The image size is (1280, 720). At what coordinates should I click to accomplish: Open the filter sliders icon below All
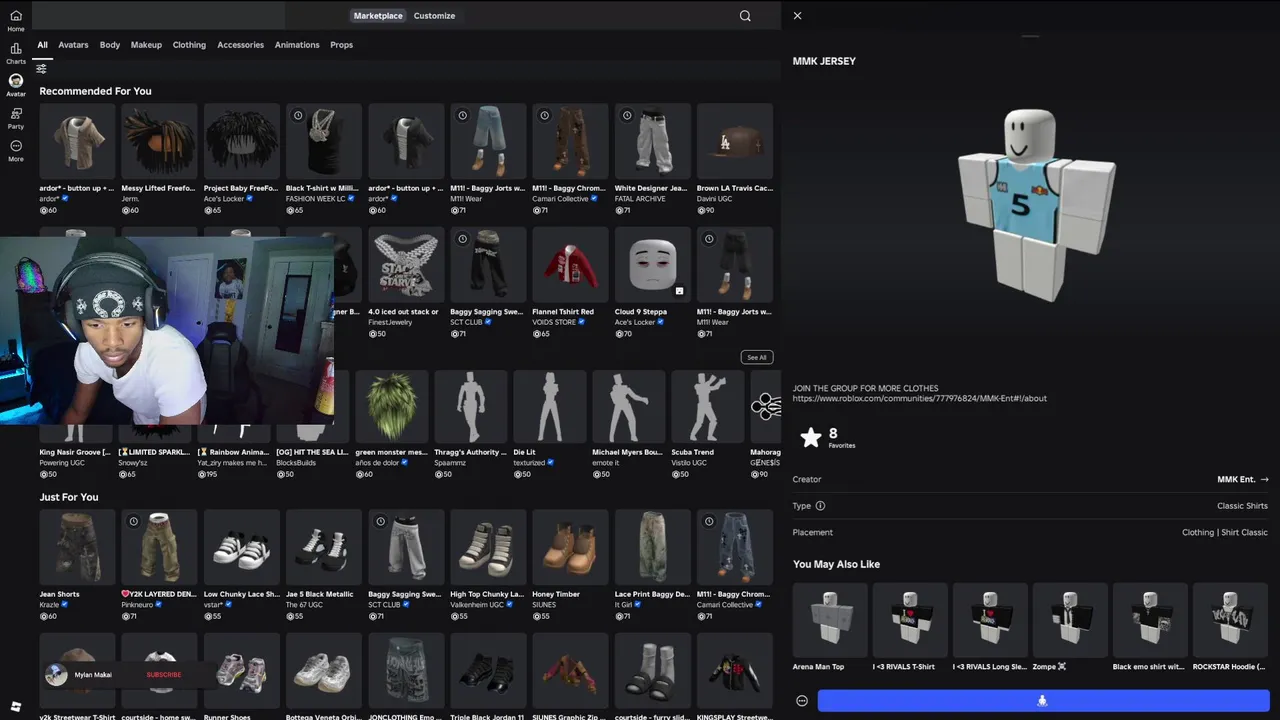[x=41, y=69]
